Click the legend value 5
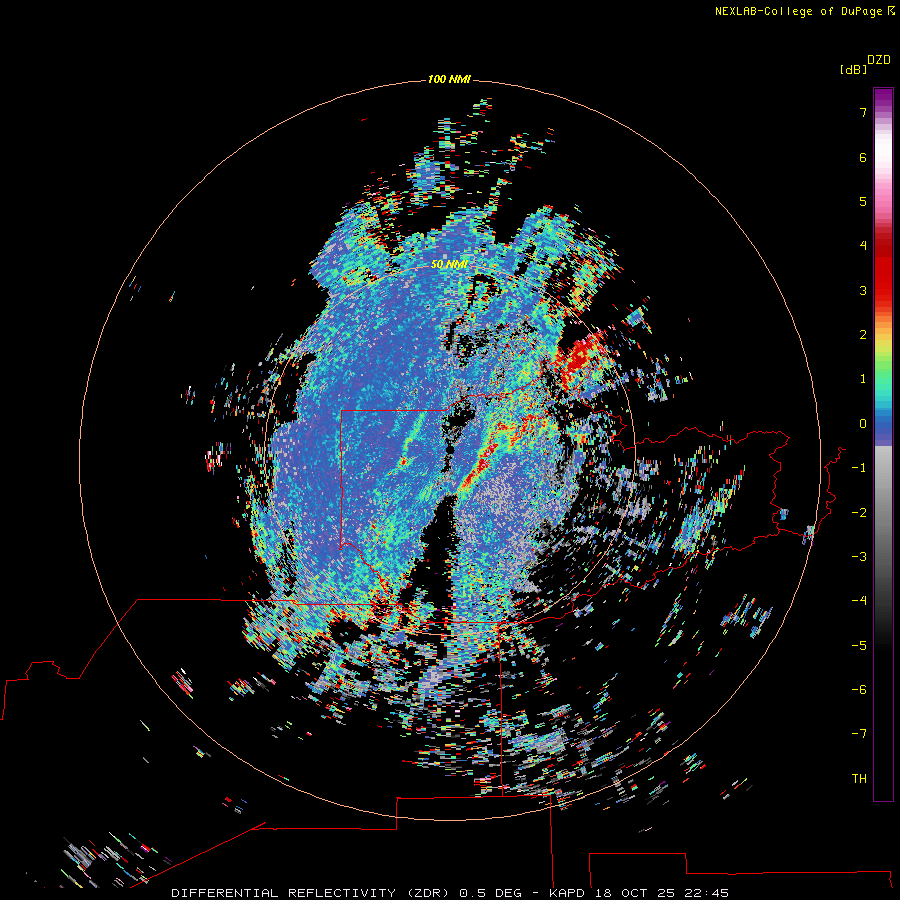Image resolution: width=900 pixels, height=900 pixels. tap(863, 201)
